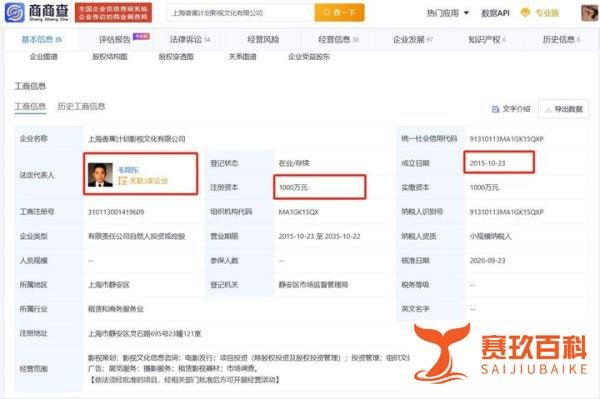
Task: Switch to the 经营信息 tab
Action: click(x=338, y=39)
